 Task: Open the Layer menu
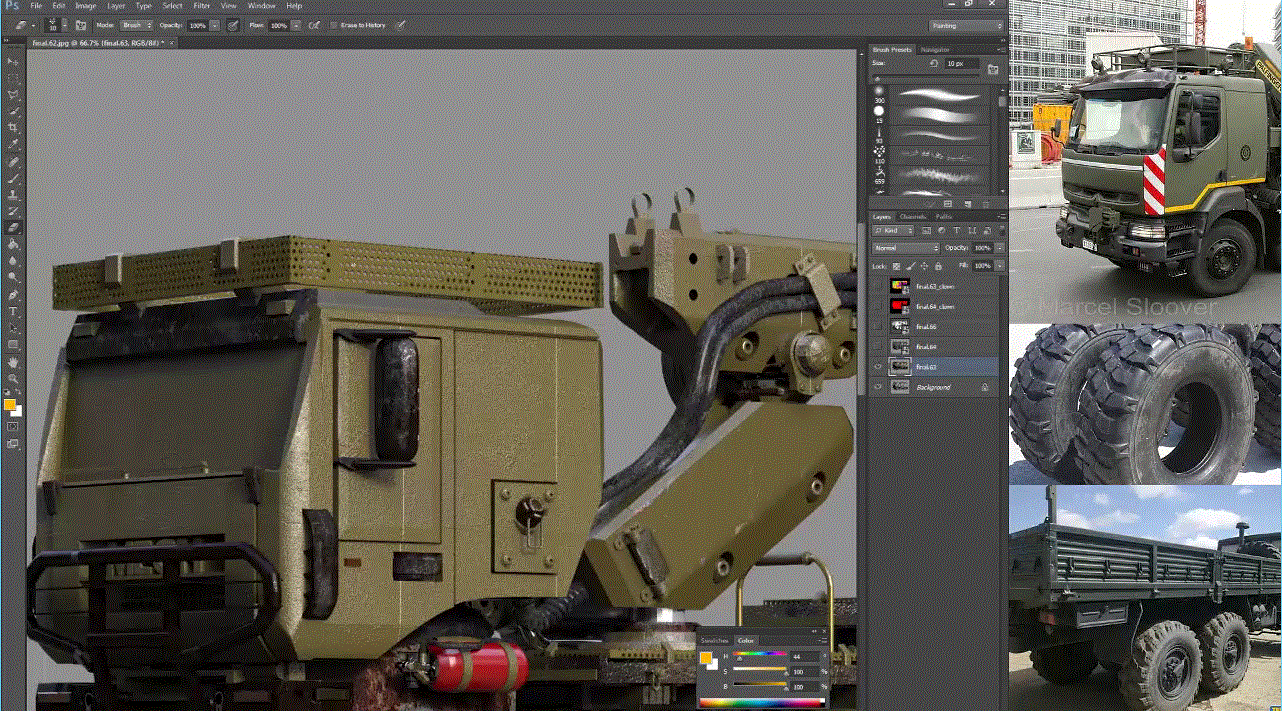116,6
